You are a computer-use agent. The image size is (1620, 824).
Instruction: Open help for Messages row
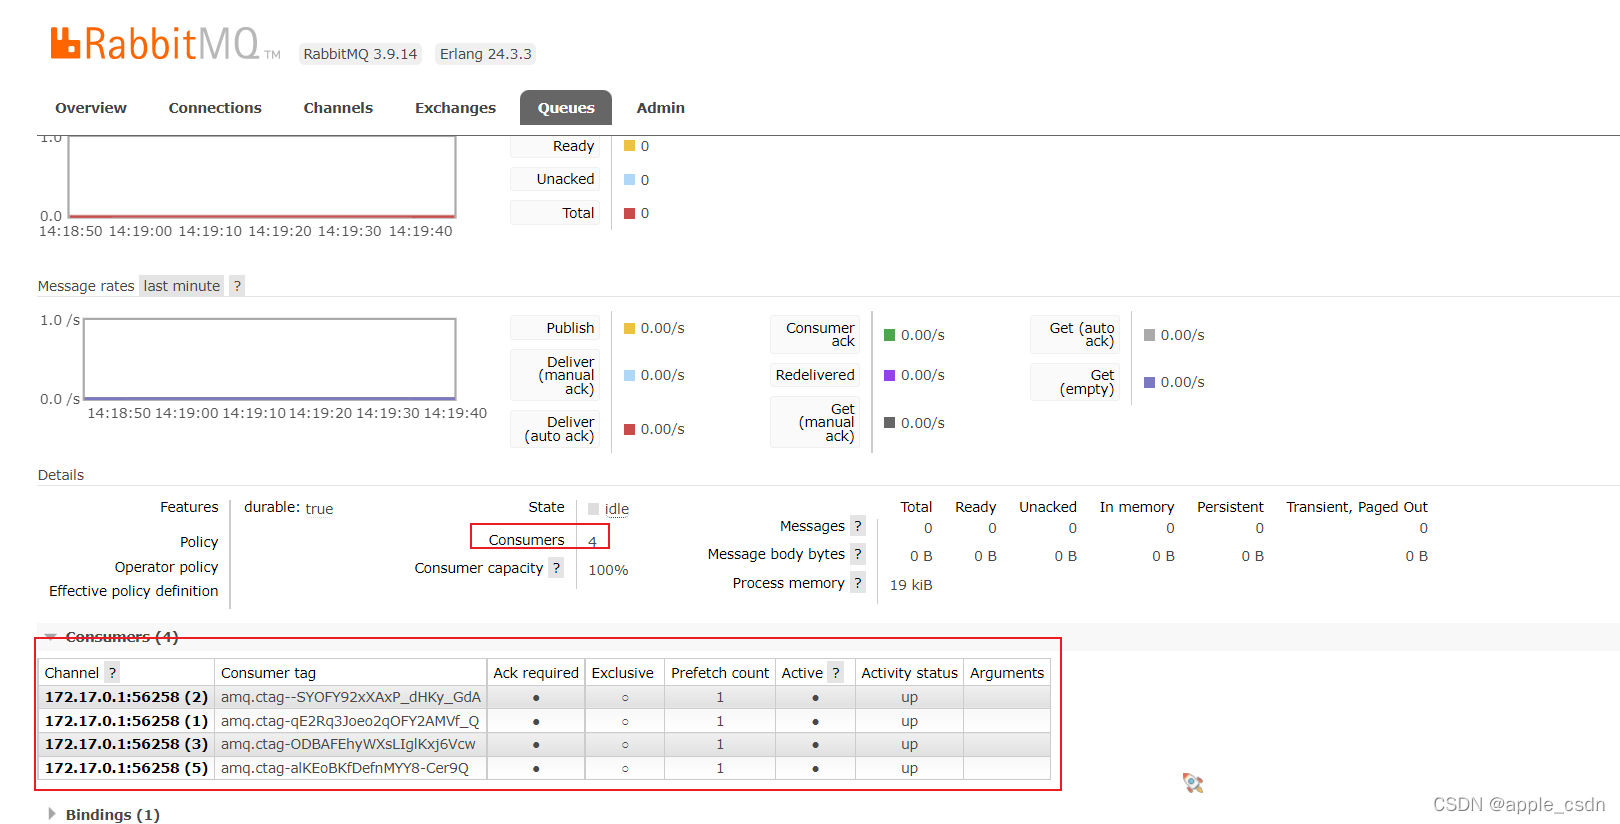[x=858, y=526]
